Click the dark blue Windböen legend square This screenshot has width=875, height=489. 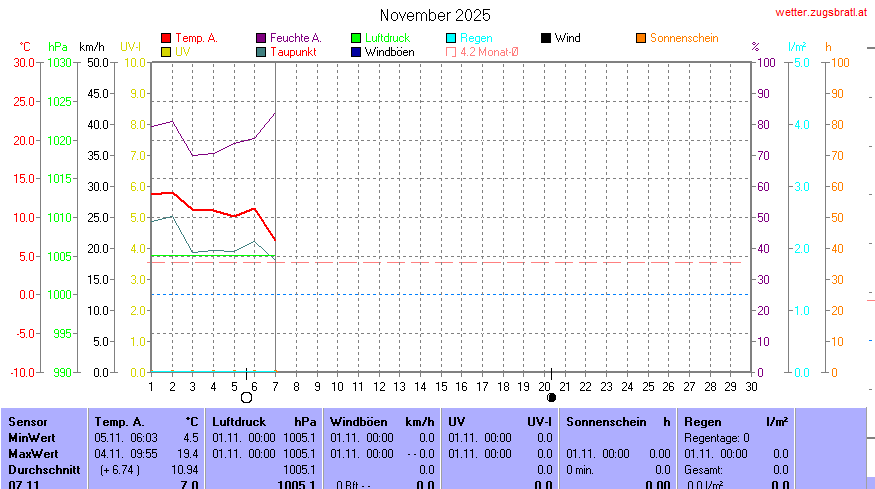(356, 51)
